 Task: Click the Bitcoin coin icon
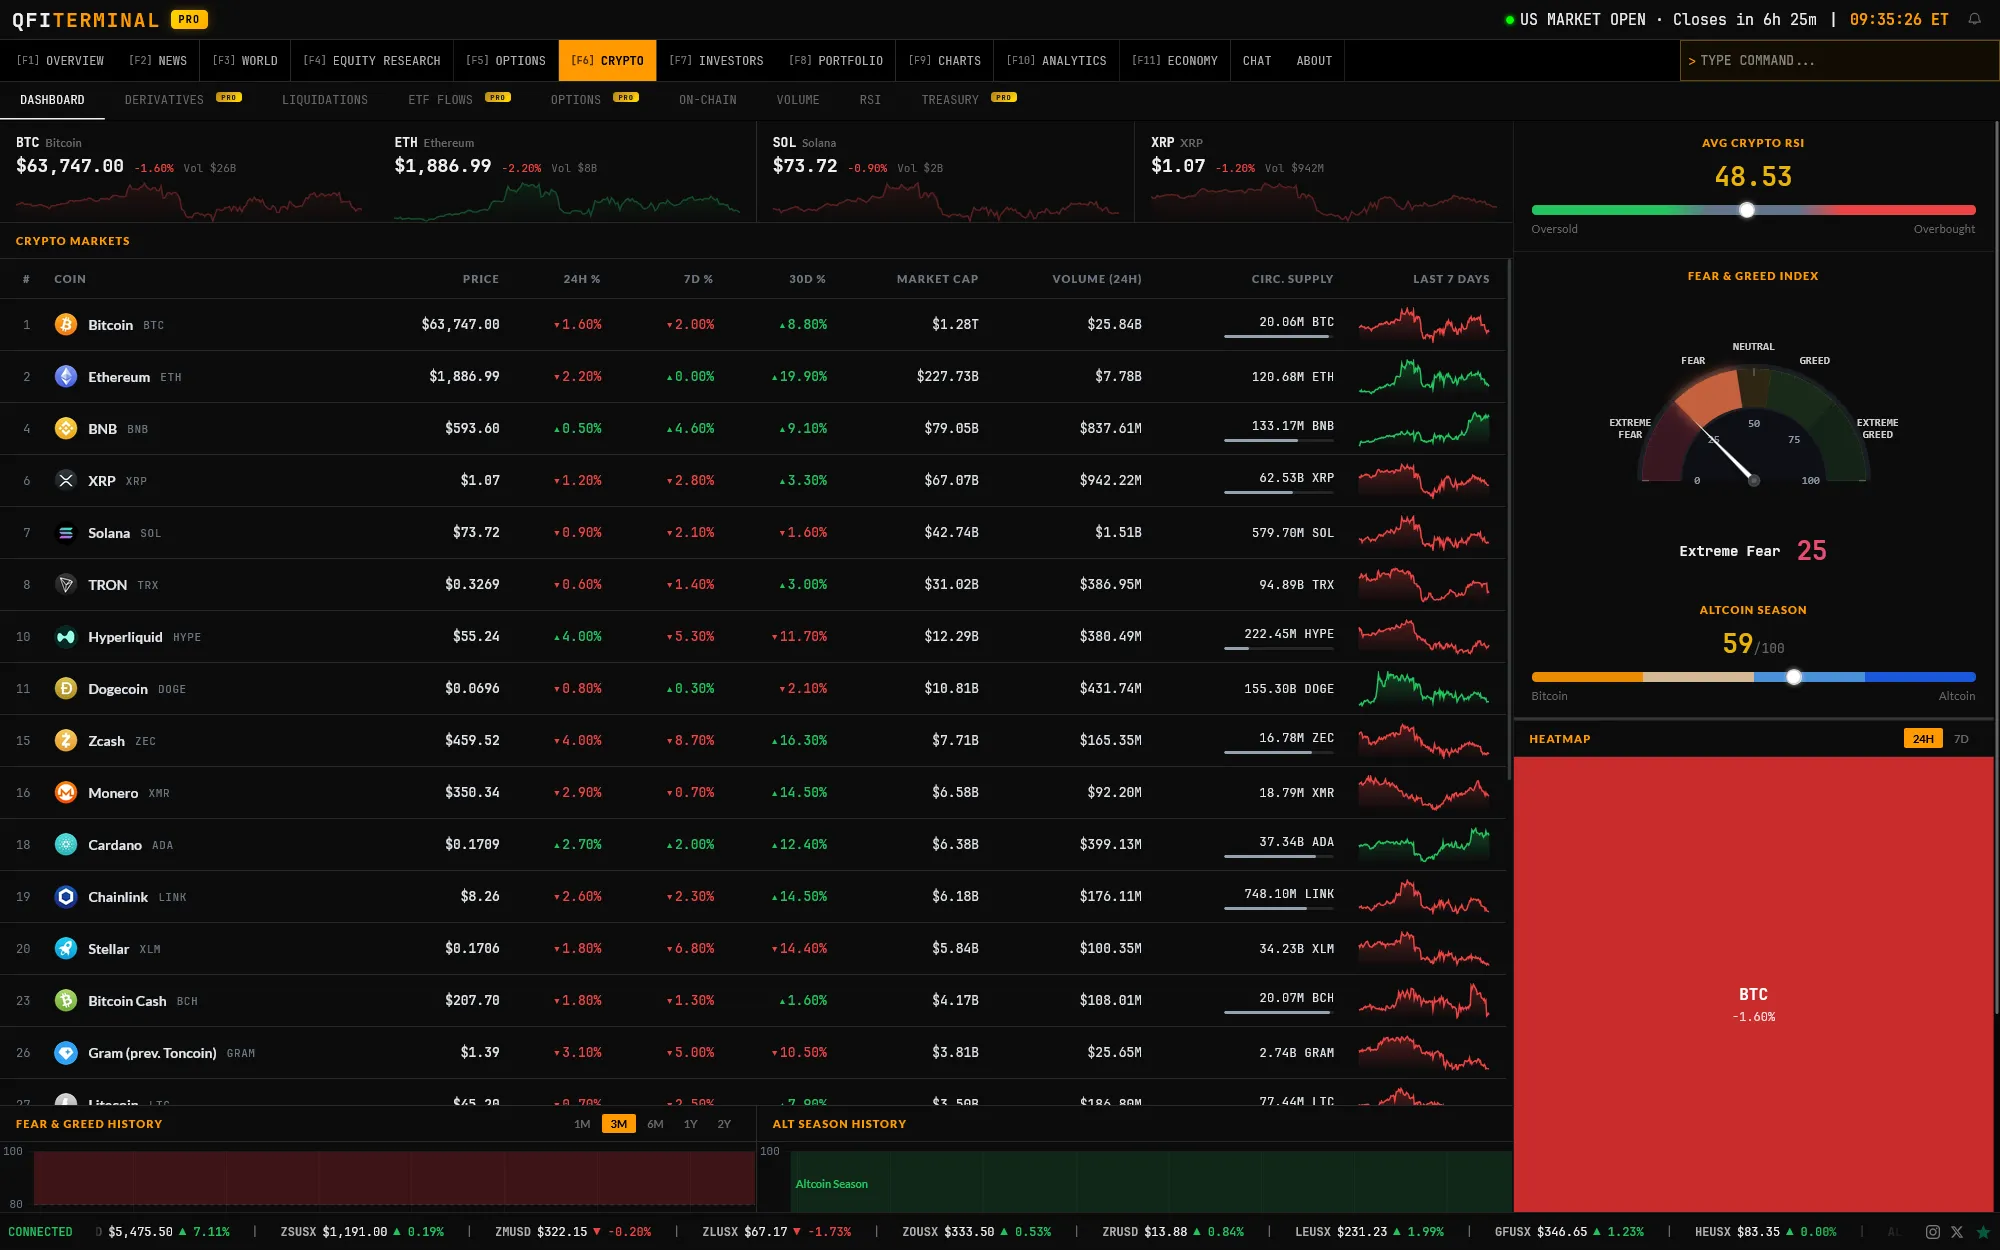66,325
